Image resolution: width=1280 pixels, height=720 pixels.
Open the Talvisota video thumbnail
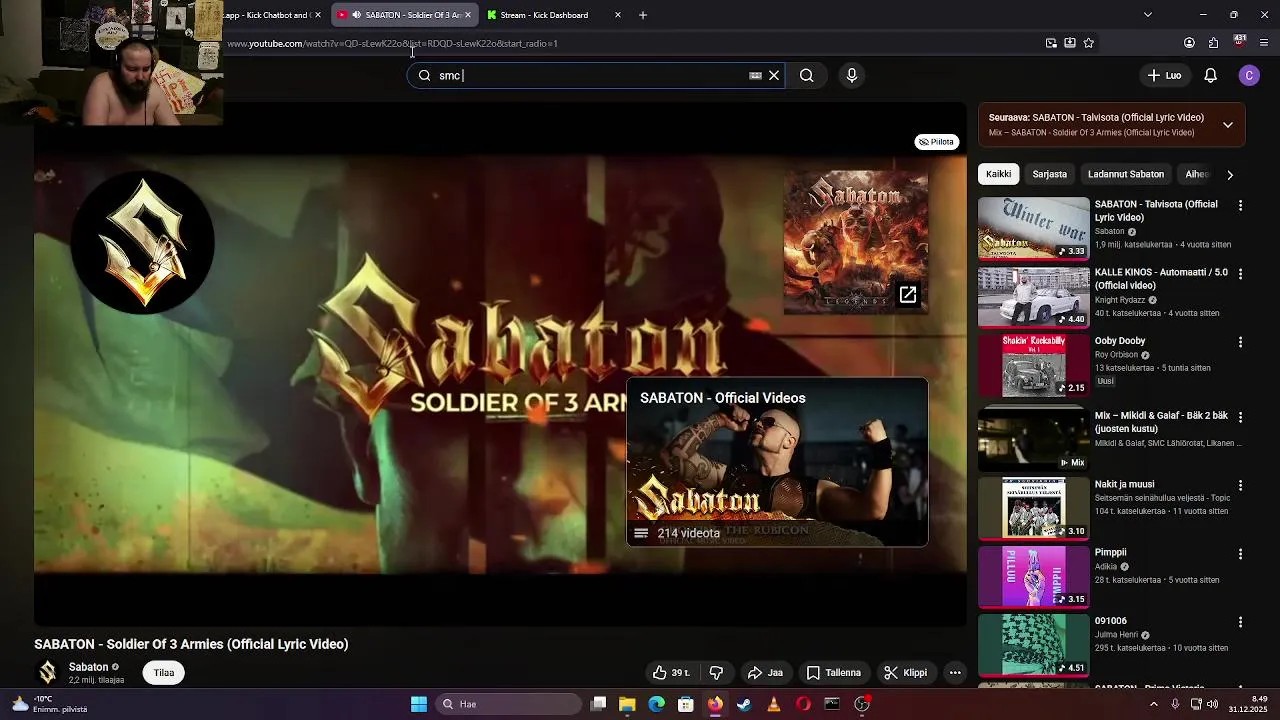[1033, 228]
